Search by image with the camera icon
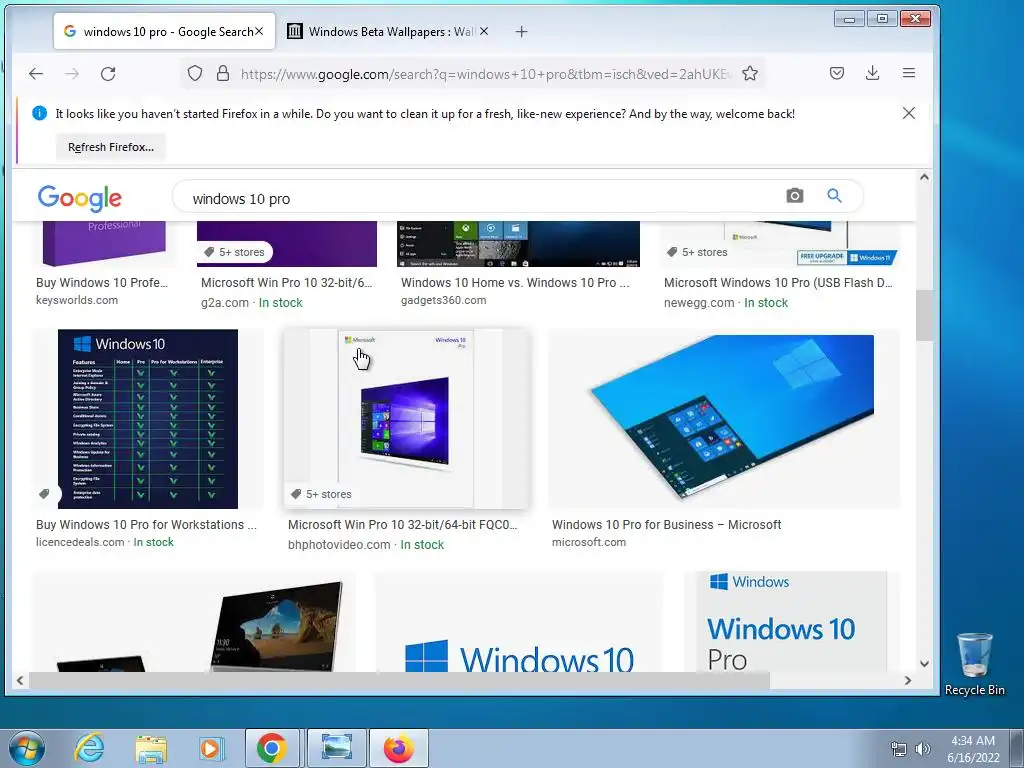The image size is (1024, 768). pos(795,195)
